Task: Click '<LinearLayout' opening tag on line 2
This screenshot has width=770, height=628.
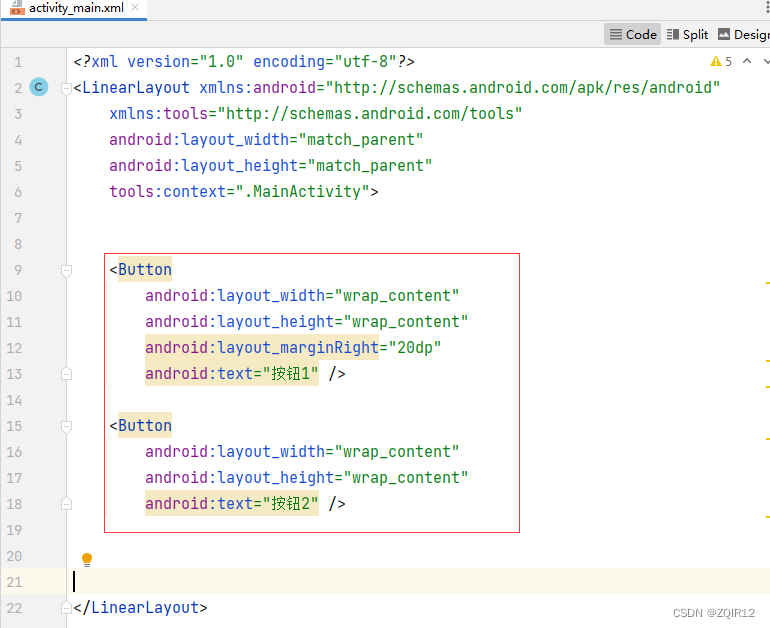Action: click(x=132, y=87)
